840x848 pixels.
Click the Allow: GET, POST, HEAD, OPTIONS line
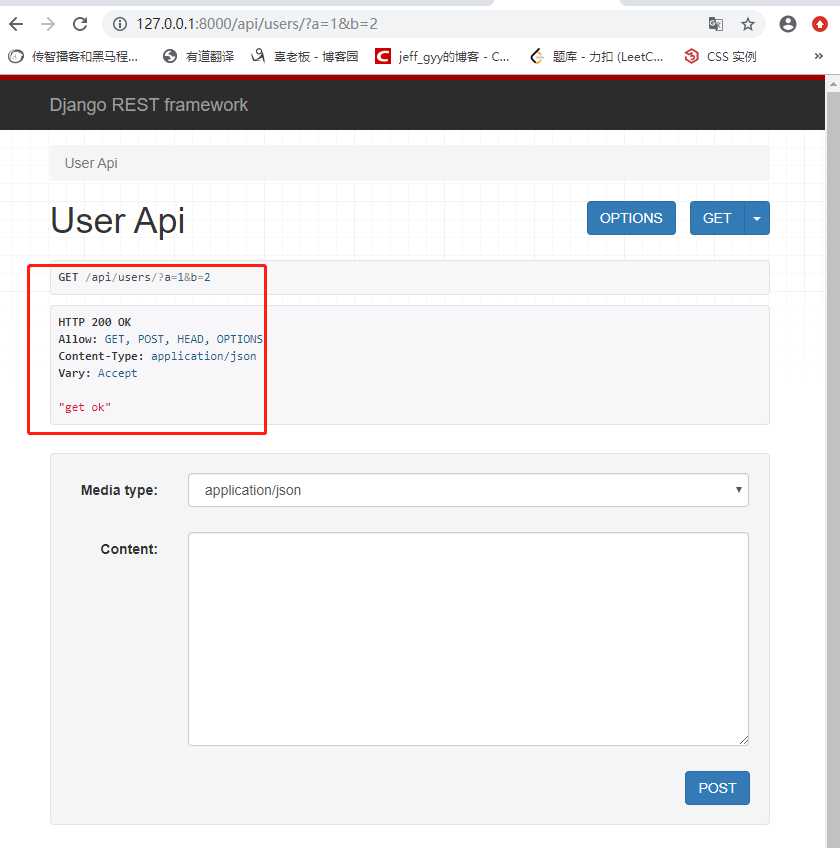[161, 339]
